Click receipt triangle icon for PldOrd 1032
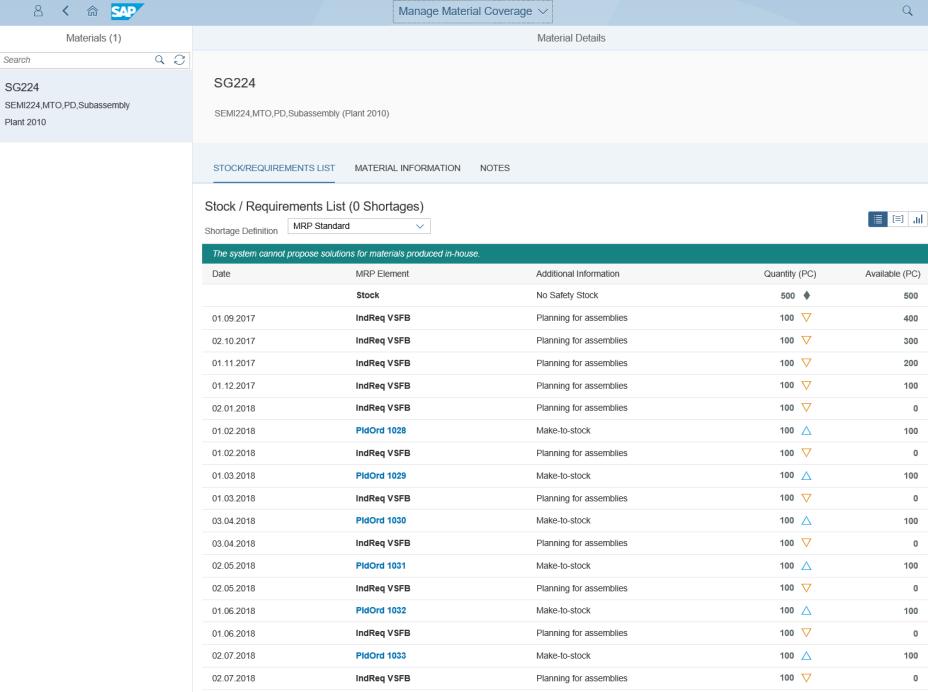The width and height of the screenshot is (928, 692). coord(806,610)
